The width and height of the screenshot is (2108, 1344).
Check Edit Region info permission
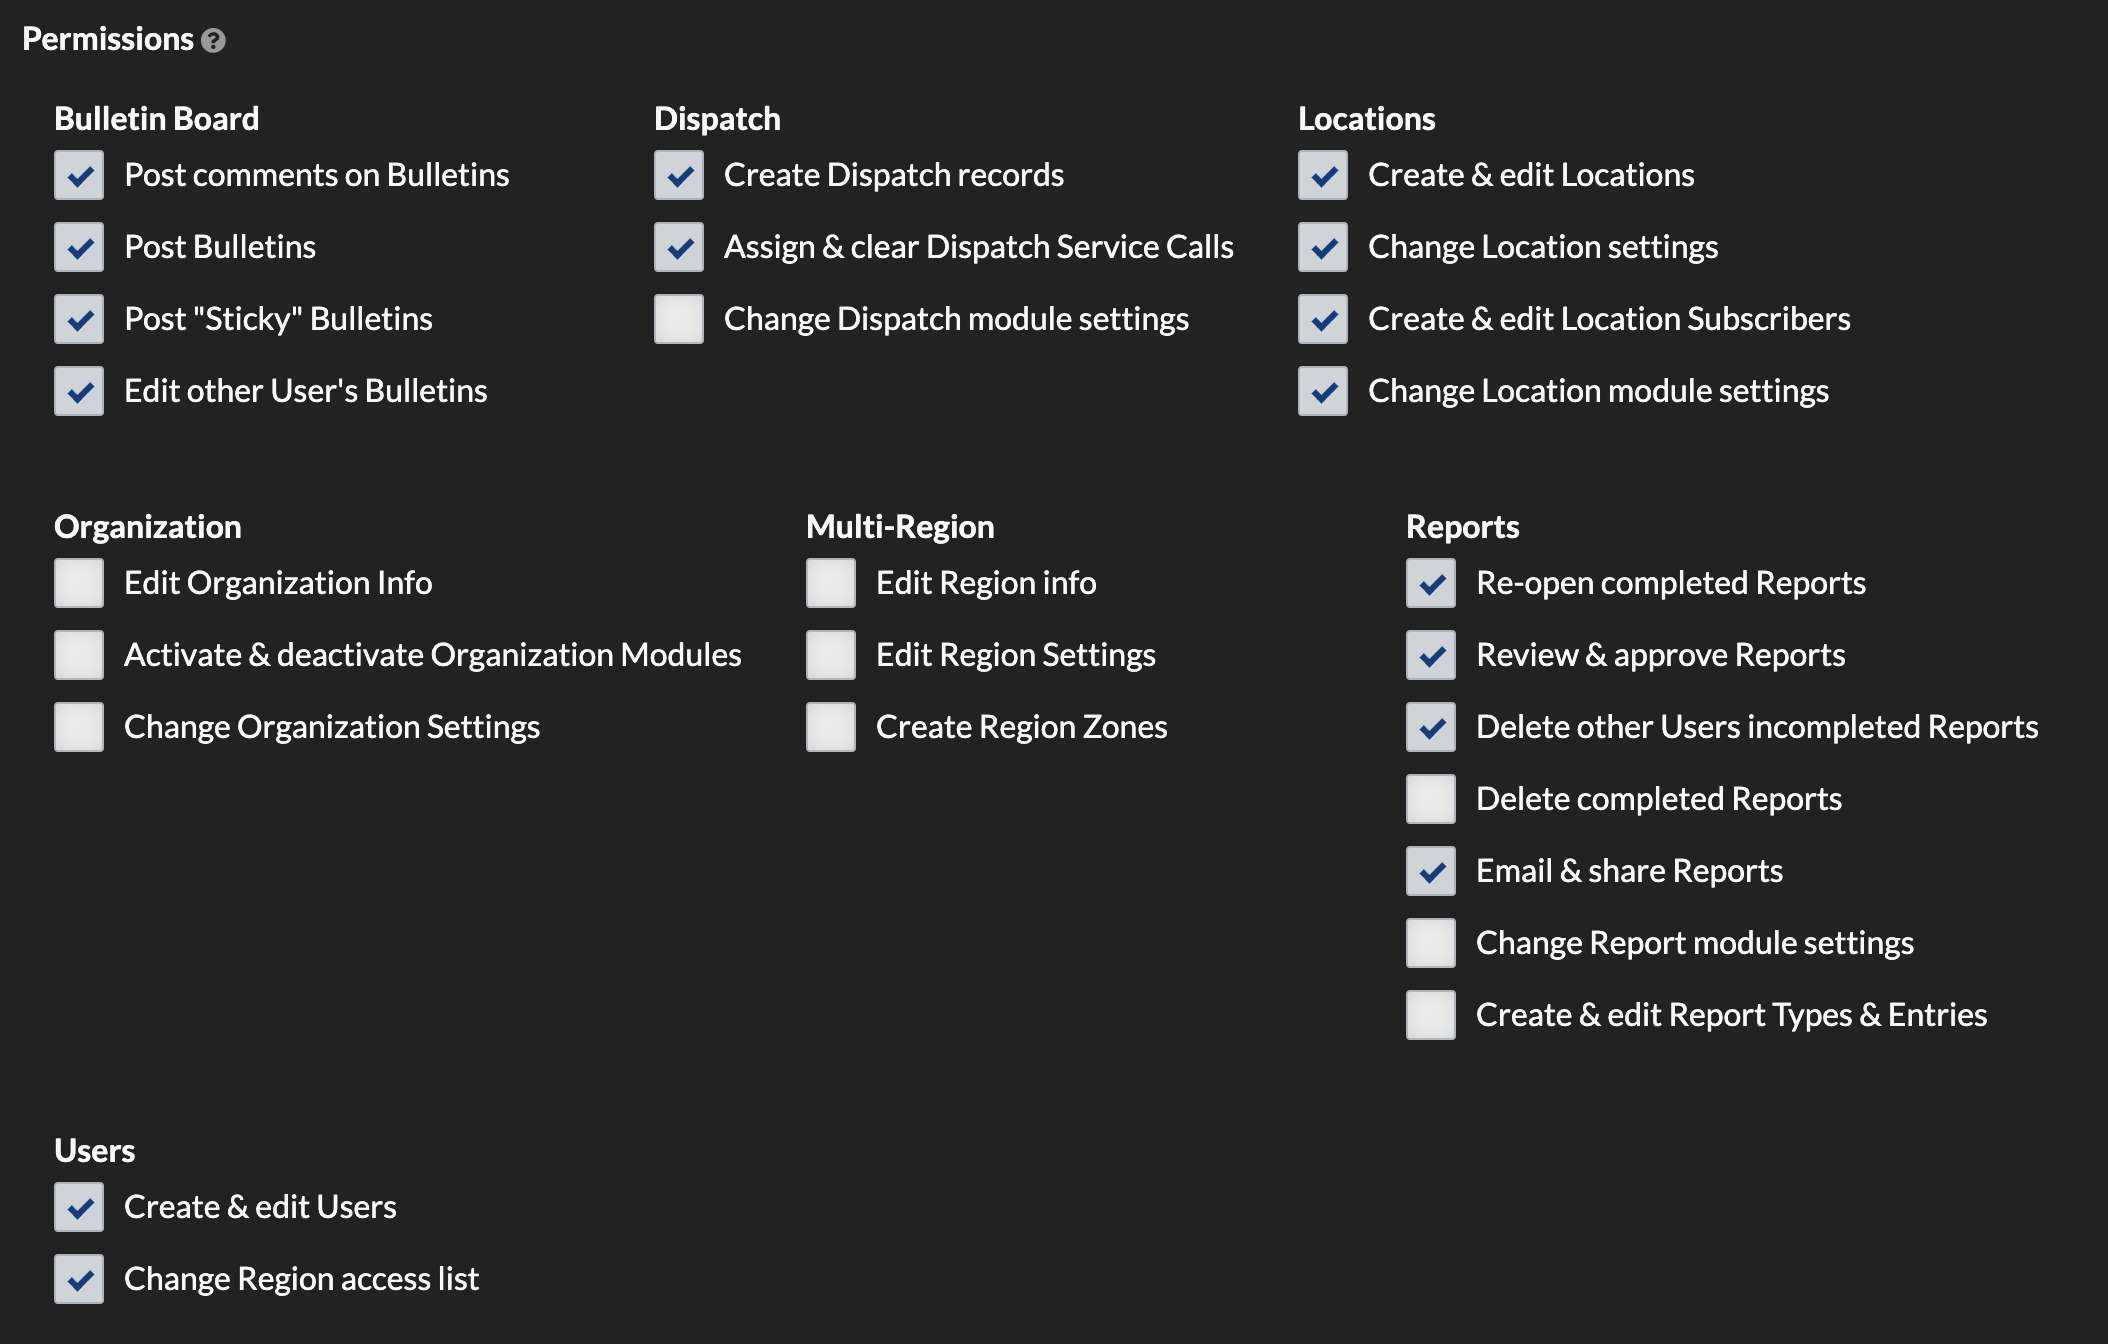830,583
